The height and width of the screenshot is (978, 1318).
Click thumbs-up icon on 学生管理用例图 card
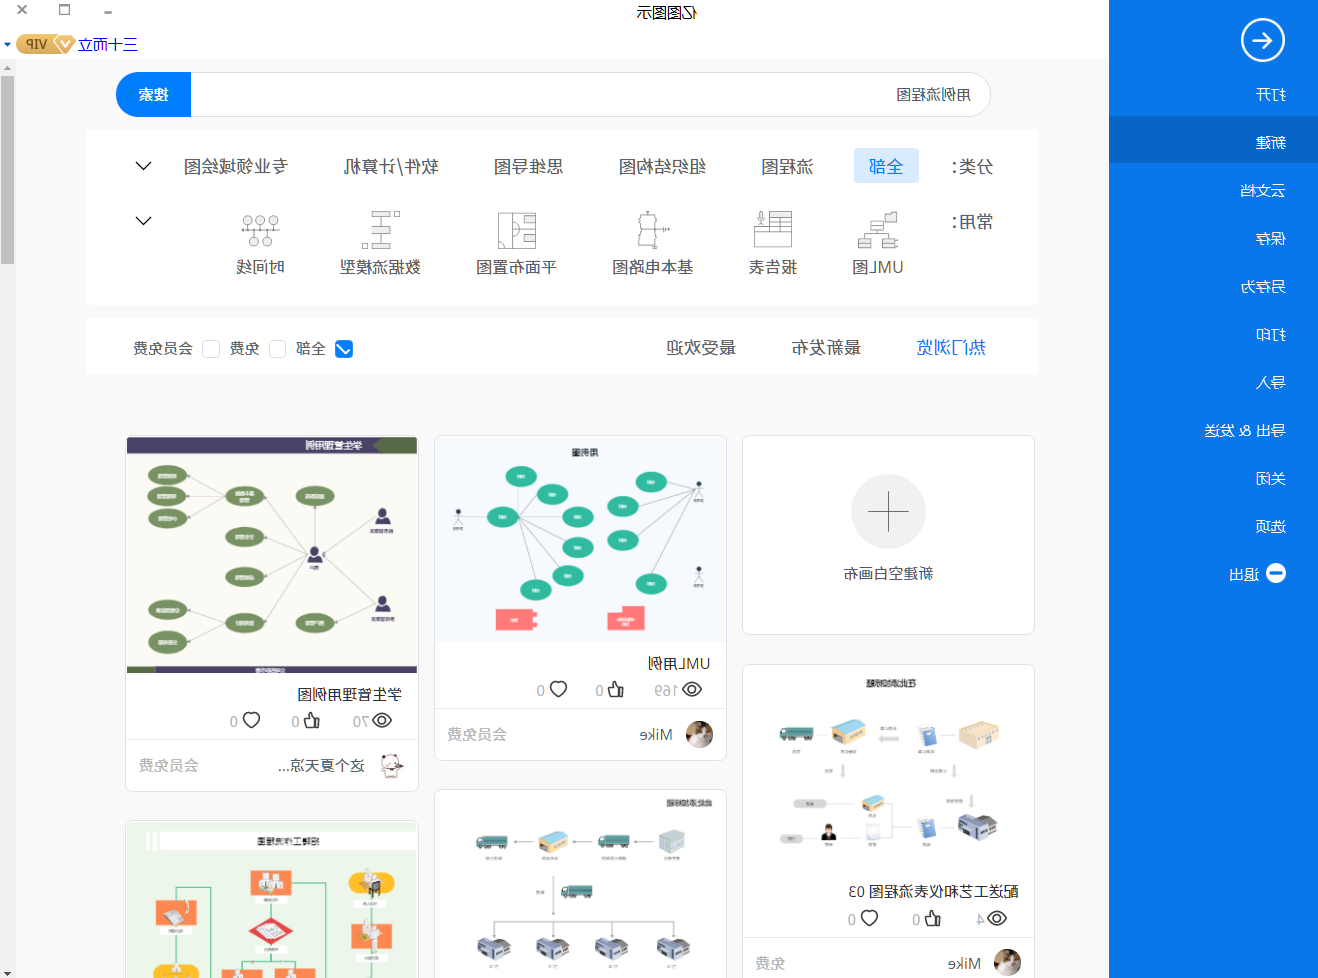pos(312,720)
